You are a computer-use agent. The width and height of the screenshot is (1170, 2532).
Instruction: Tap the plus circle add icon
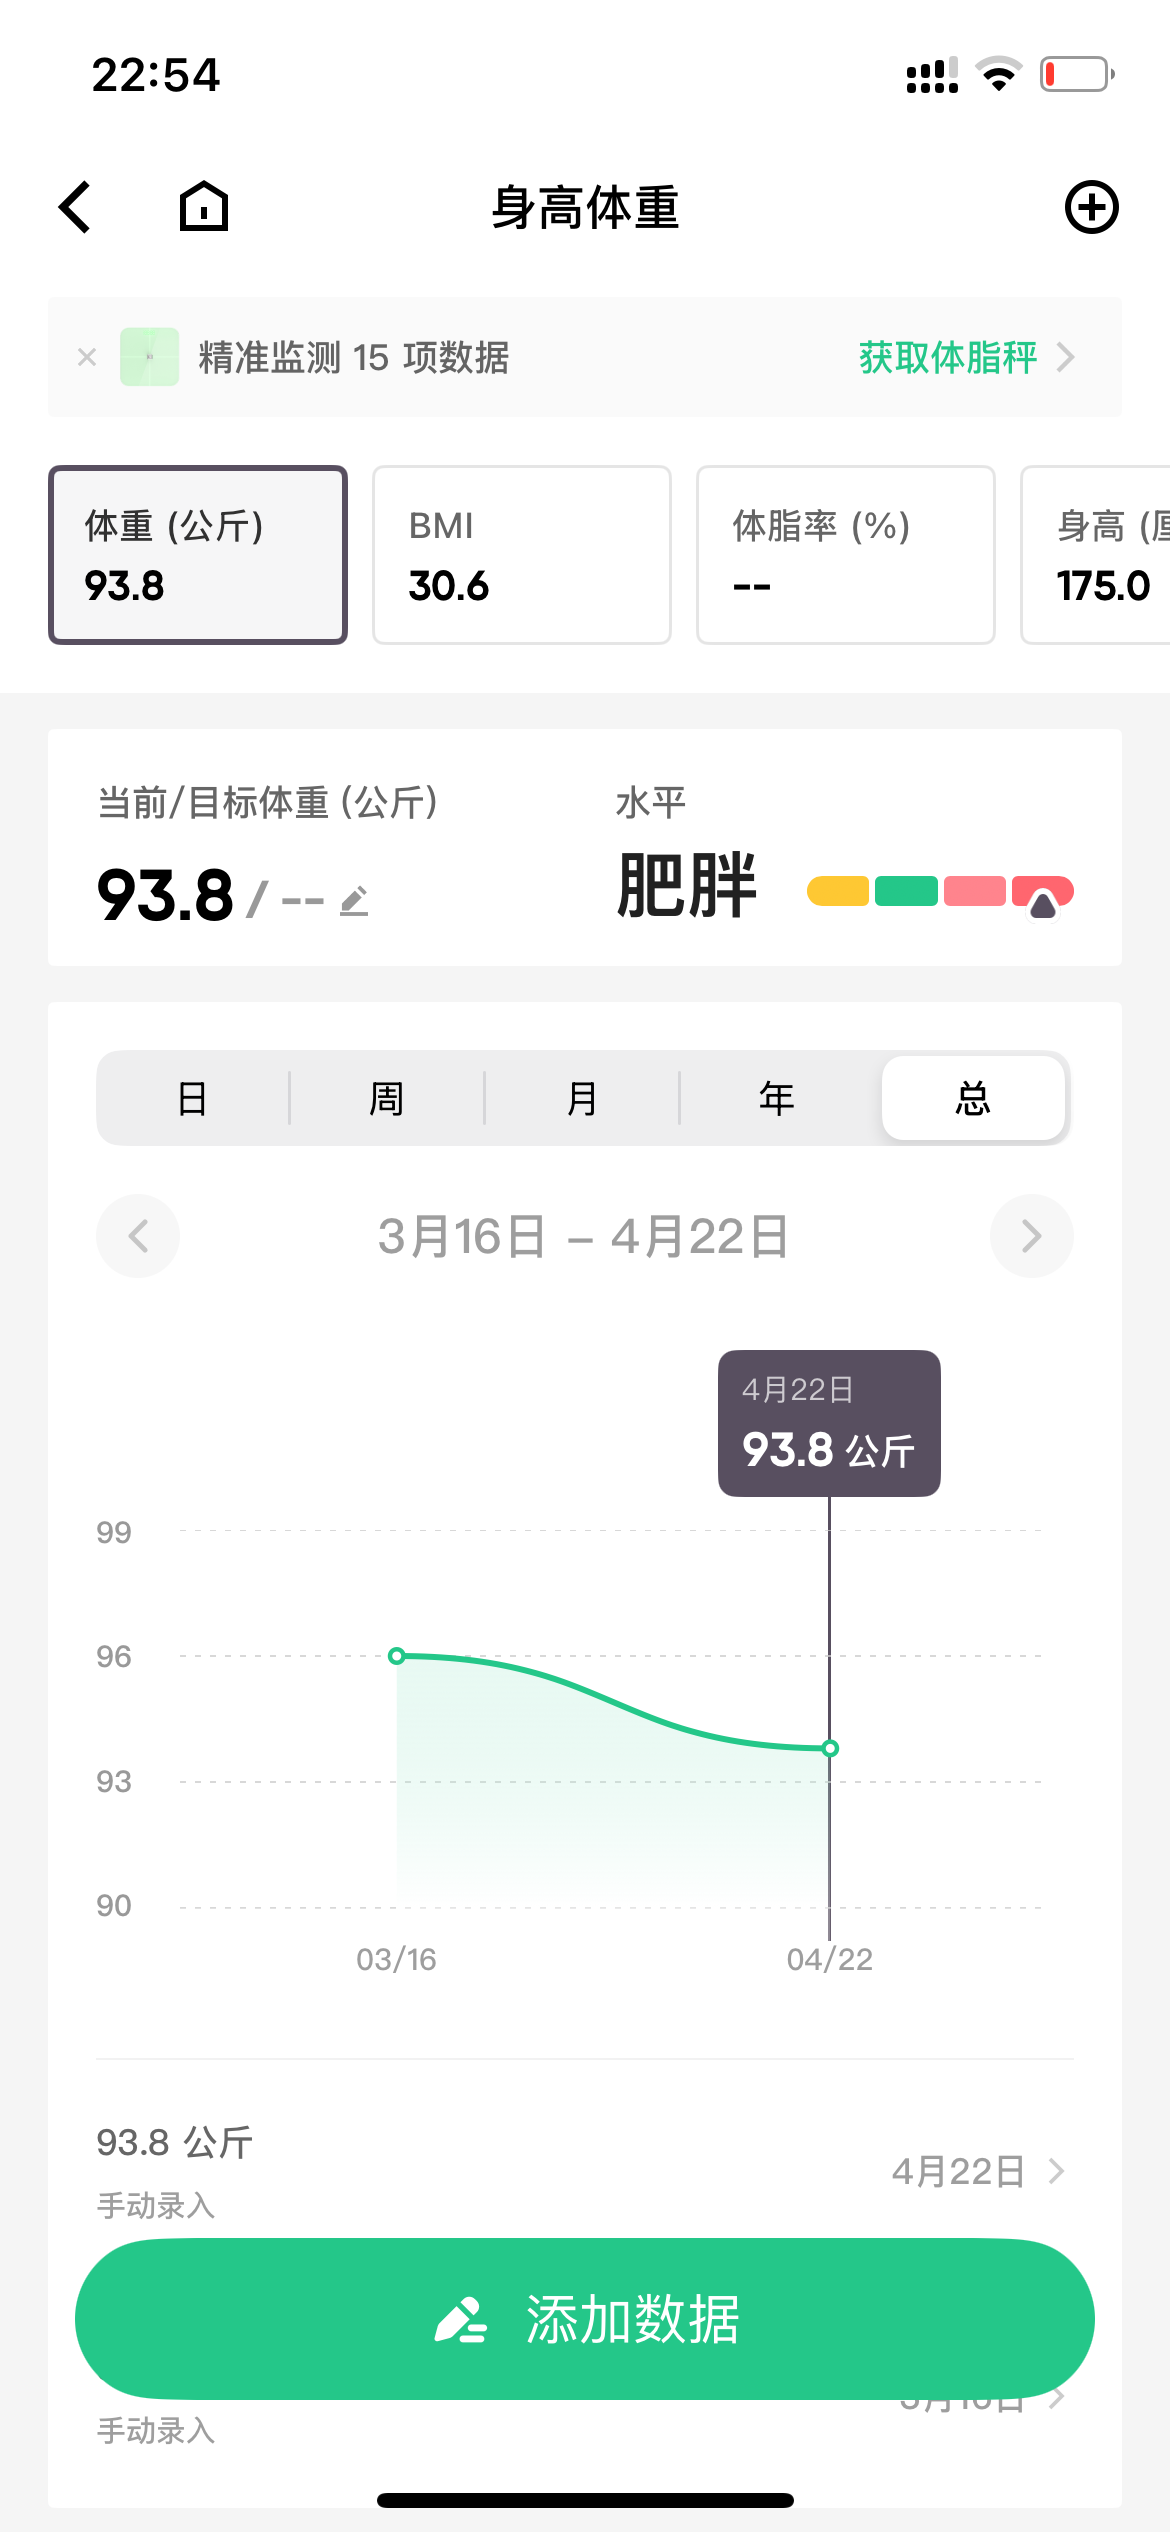click(1091, 207)
